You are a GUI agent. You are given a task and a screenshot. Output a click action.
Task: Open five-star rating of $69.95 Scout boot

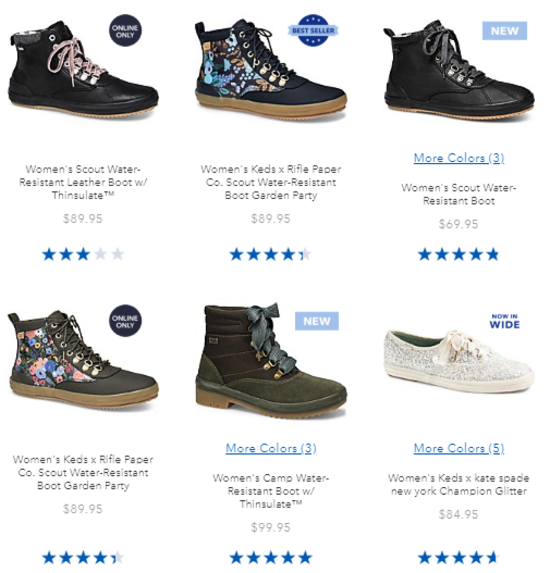[x=458, y=254]
